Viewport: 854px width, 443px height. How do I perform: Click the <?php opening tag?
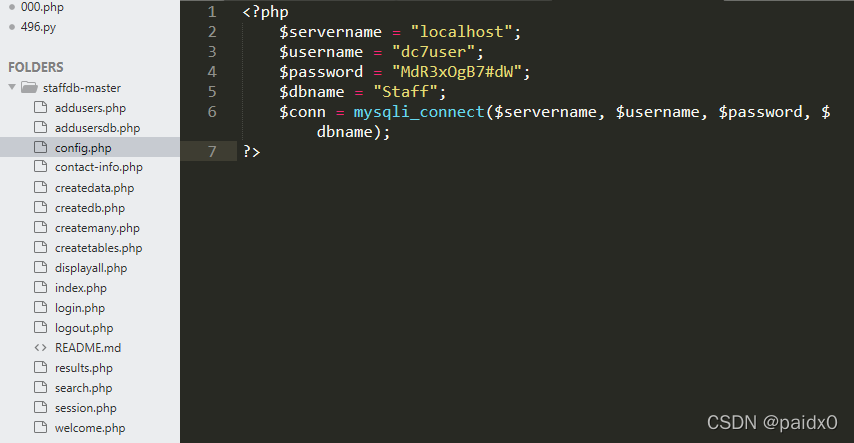point(265,12)
